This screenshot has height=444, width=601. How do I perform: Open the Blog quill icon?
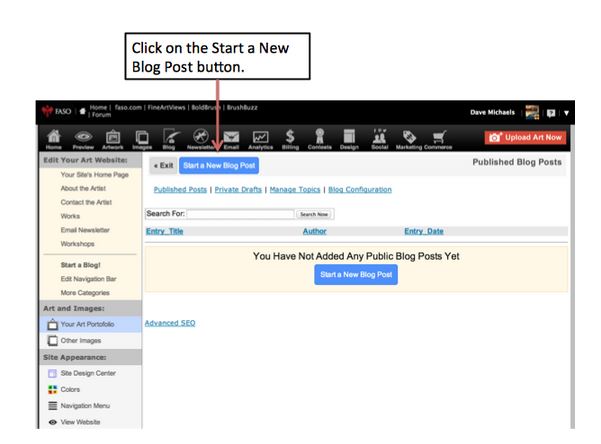click(169, 139)
